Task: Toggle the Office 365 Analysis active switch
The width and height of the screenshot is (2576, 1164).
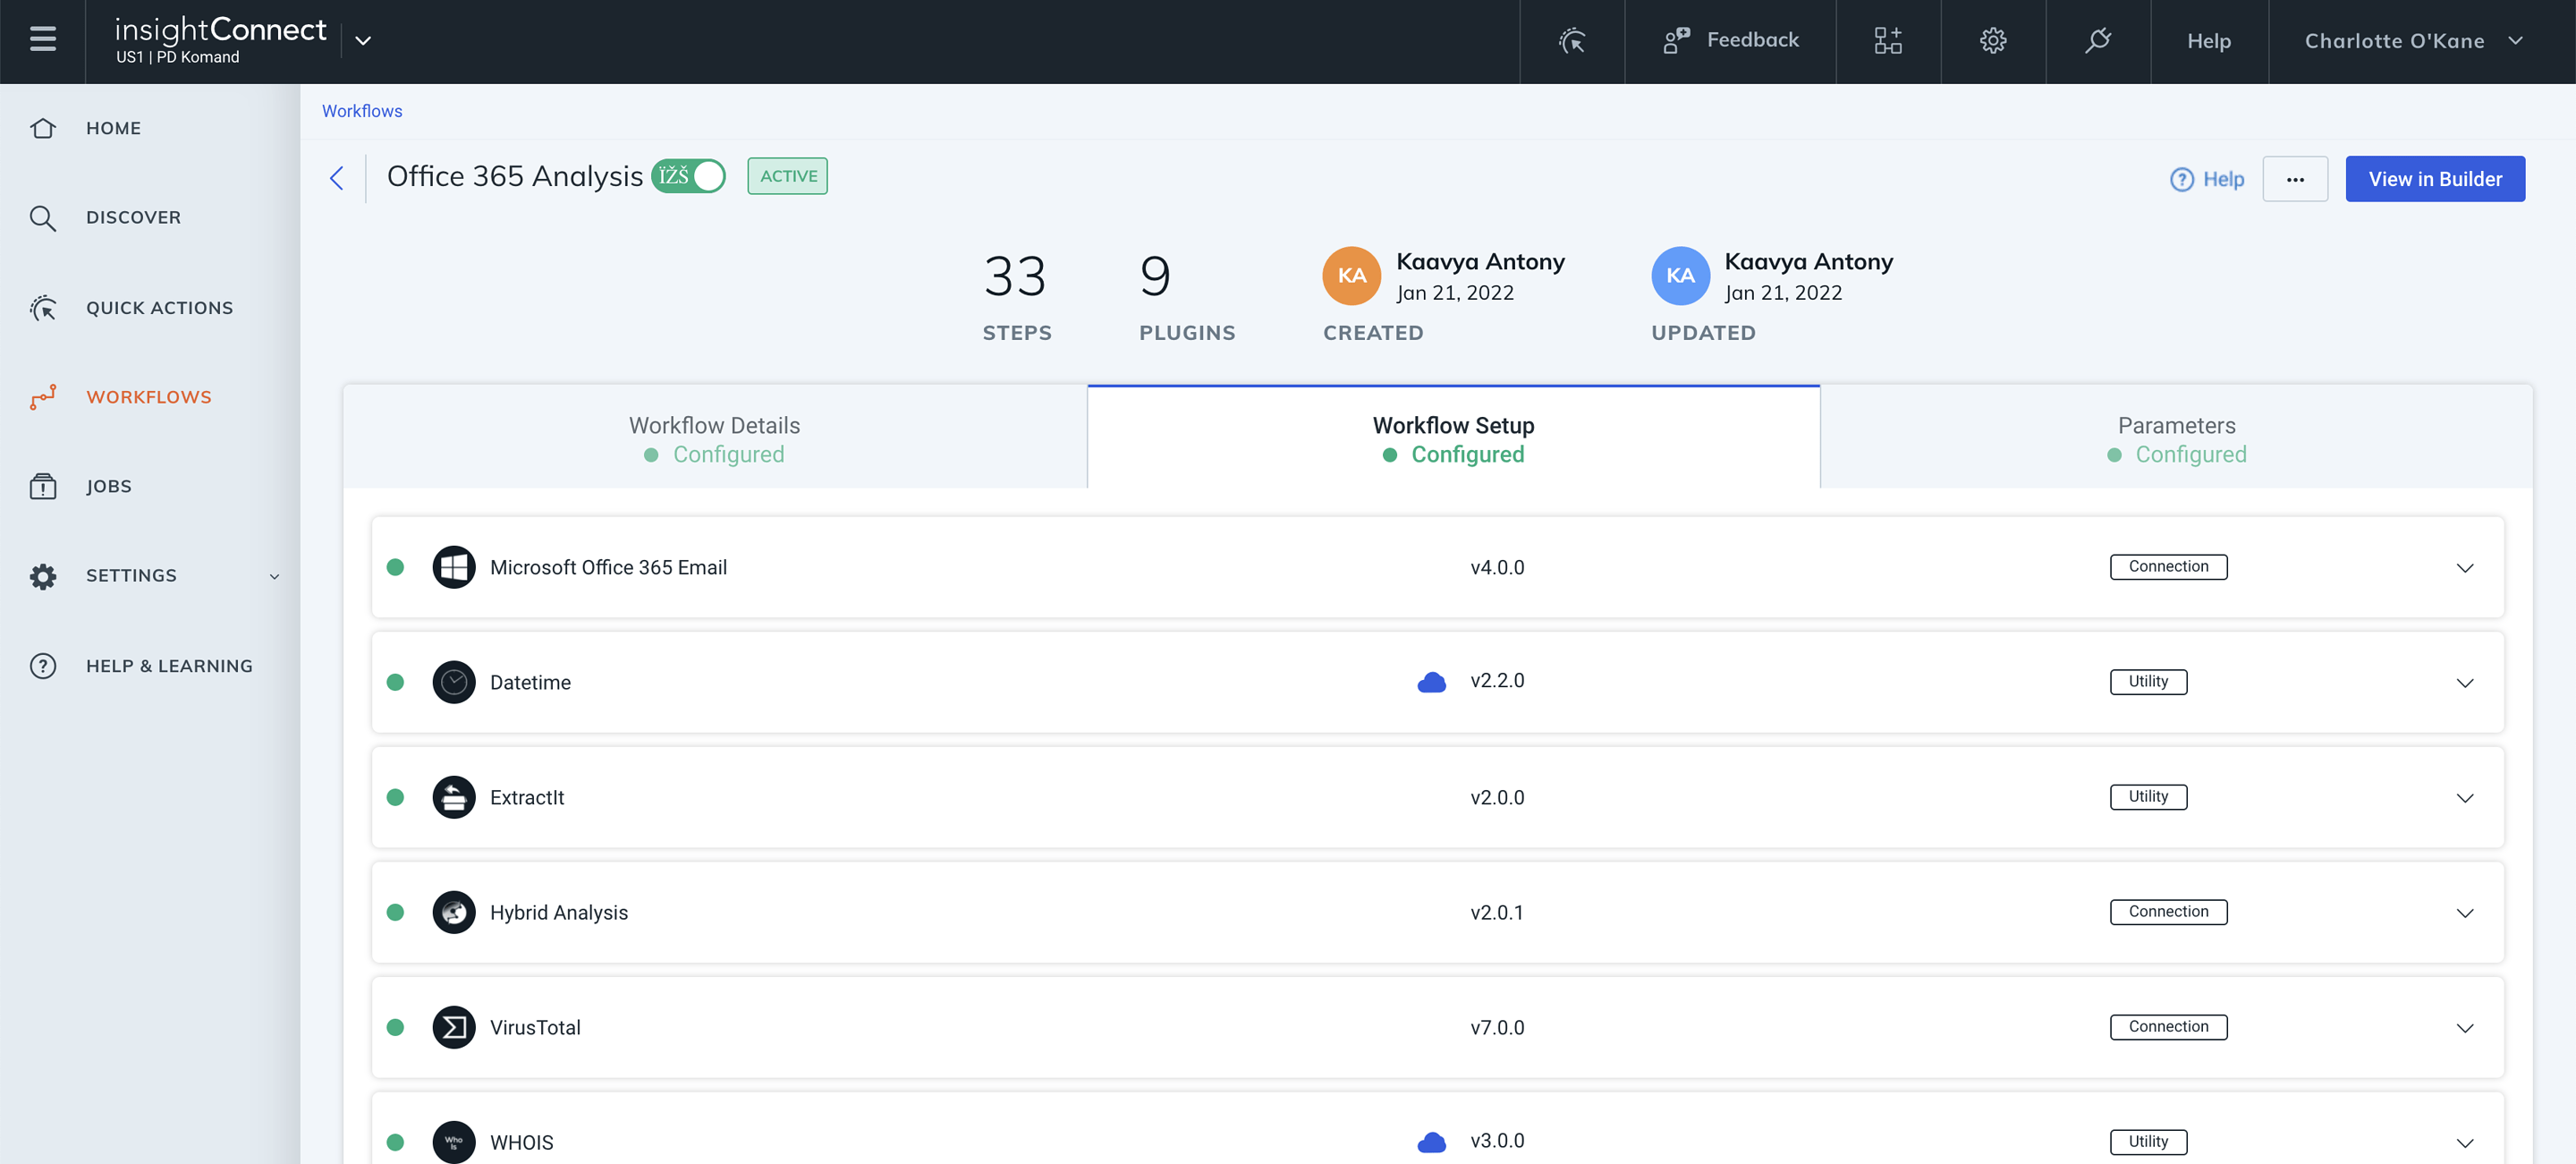Action: [688, 176]
